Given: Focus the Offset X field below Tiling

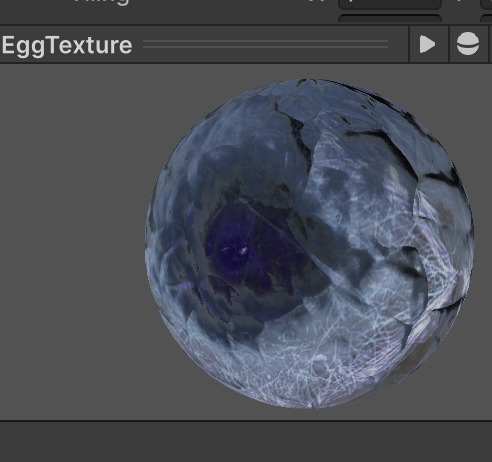Looking at the screenshot, I should [x=390, y=18].
